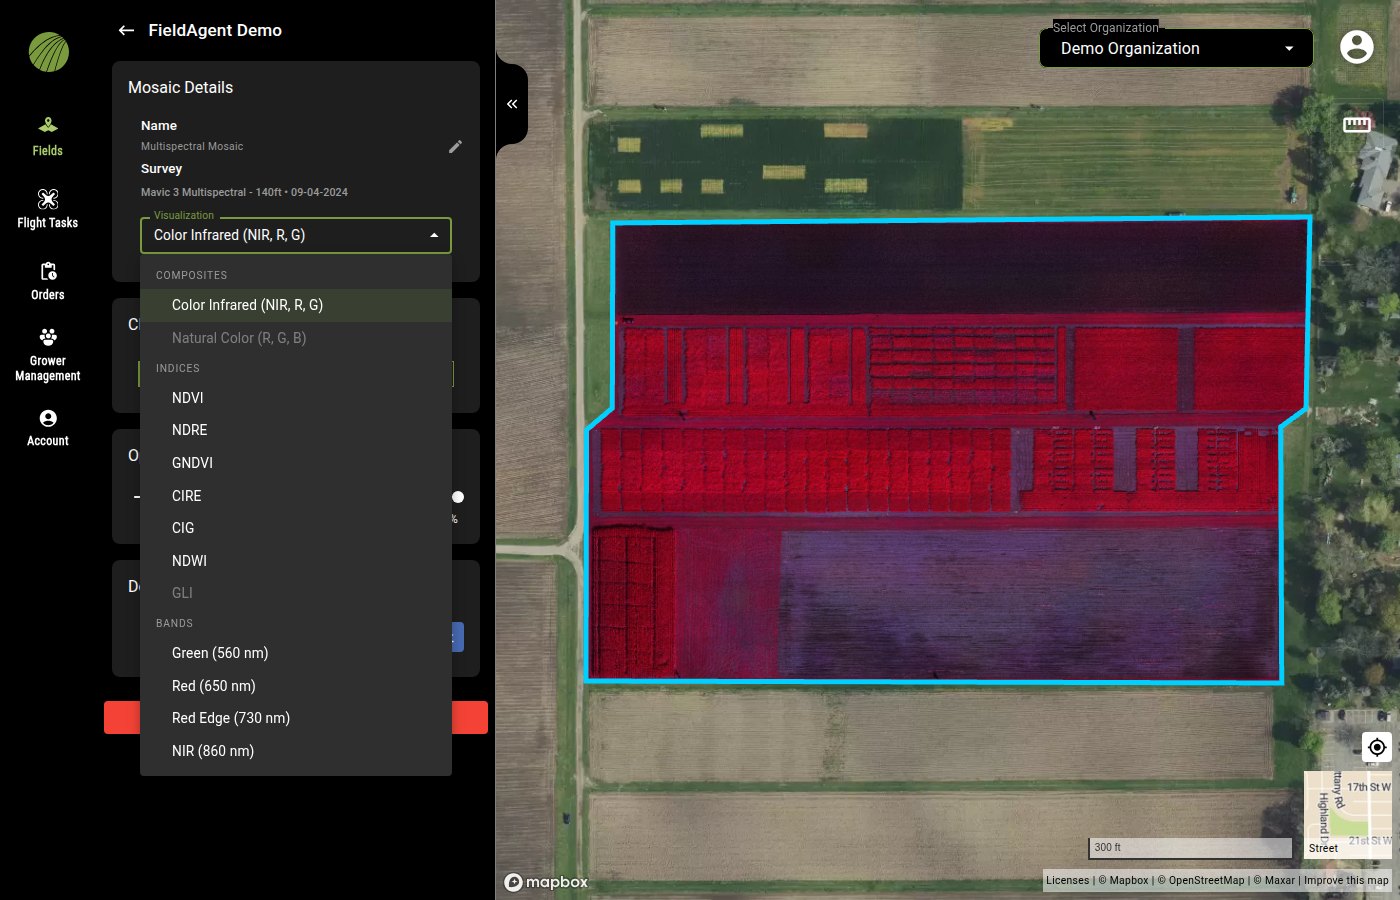This screenshot has width=1400, height=900.
Task: Show the NIR (860 nm) band
Action: coord(296,751)
